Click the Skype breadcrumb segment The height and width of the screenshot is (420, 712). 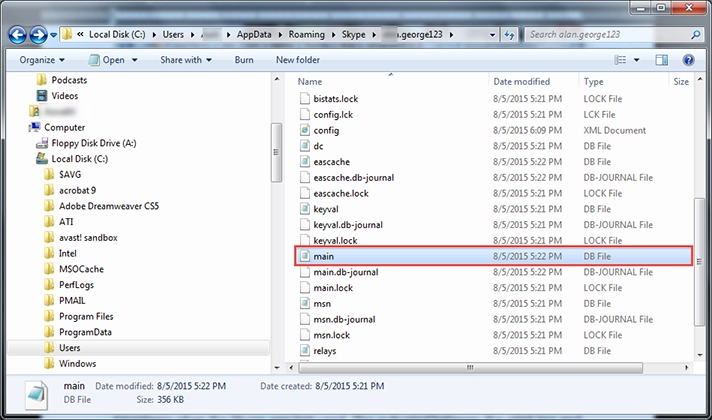click(x=353, y=35)
